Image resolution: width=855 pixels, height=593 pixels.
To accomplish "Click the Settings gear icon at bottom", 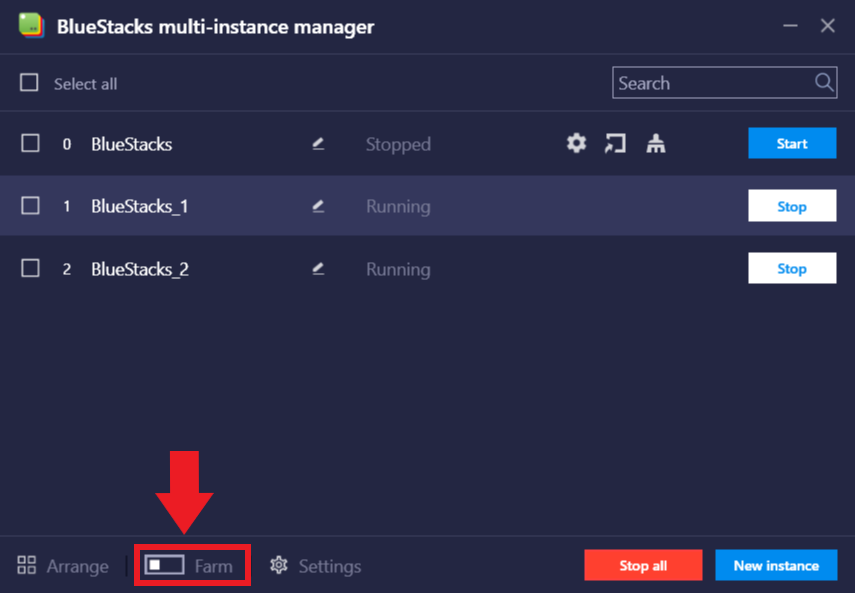I will tap(279, 565).
